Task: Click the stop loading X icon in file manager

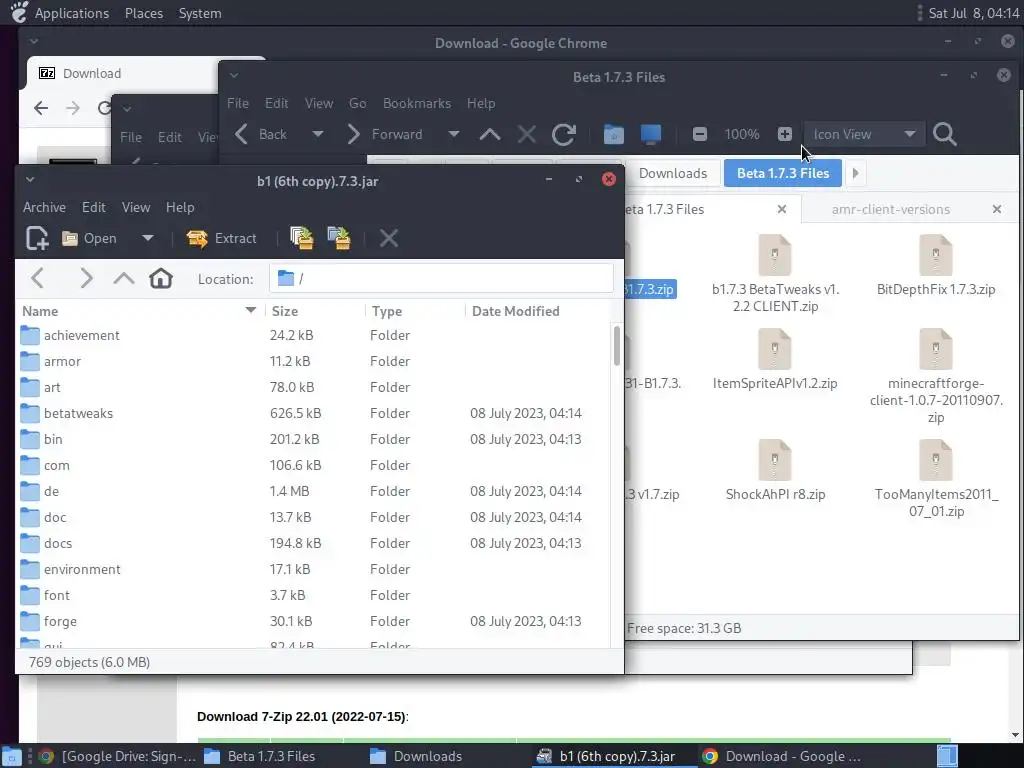Action: [526, 135]
